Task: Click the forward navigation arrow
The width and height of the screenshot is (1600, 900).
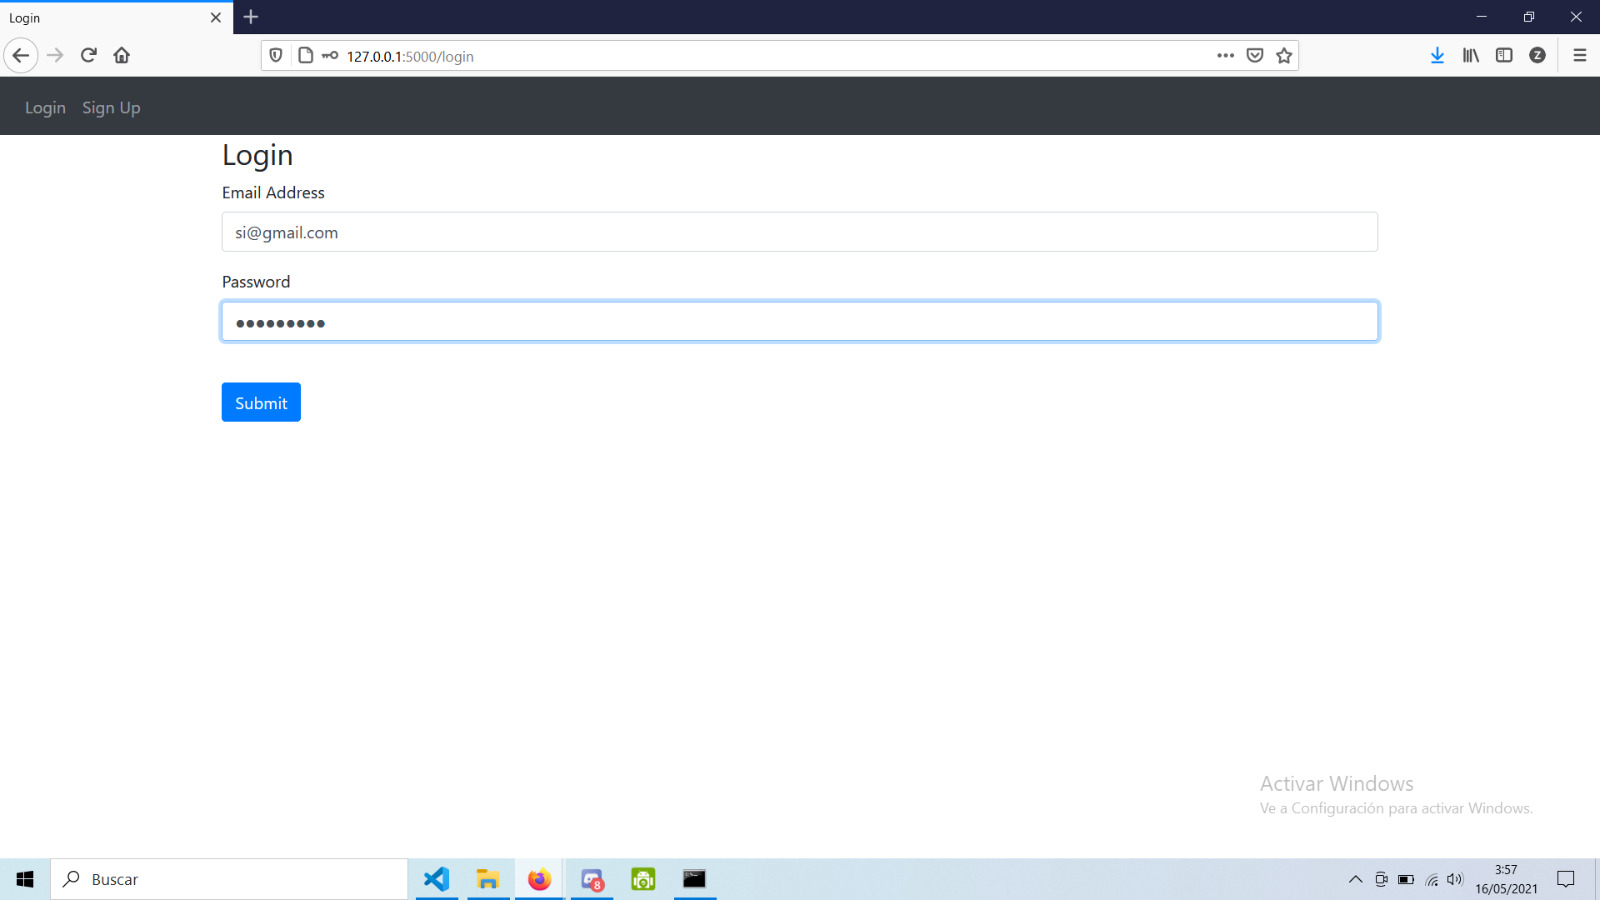Action: (55, 55)
